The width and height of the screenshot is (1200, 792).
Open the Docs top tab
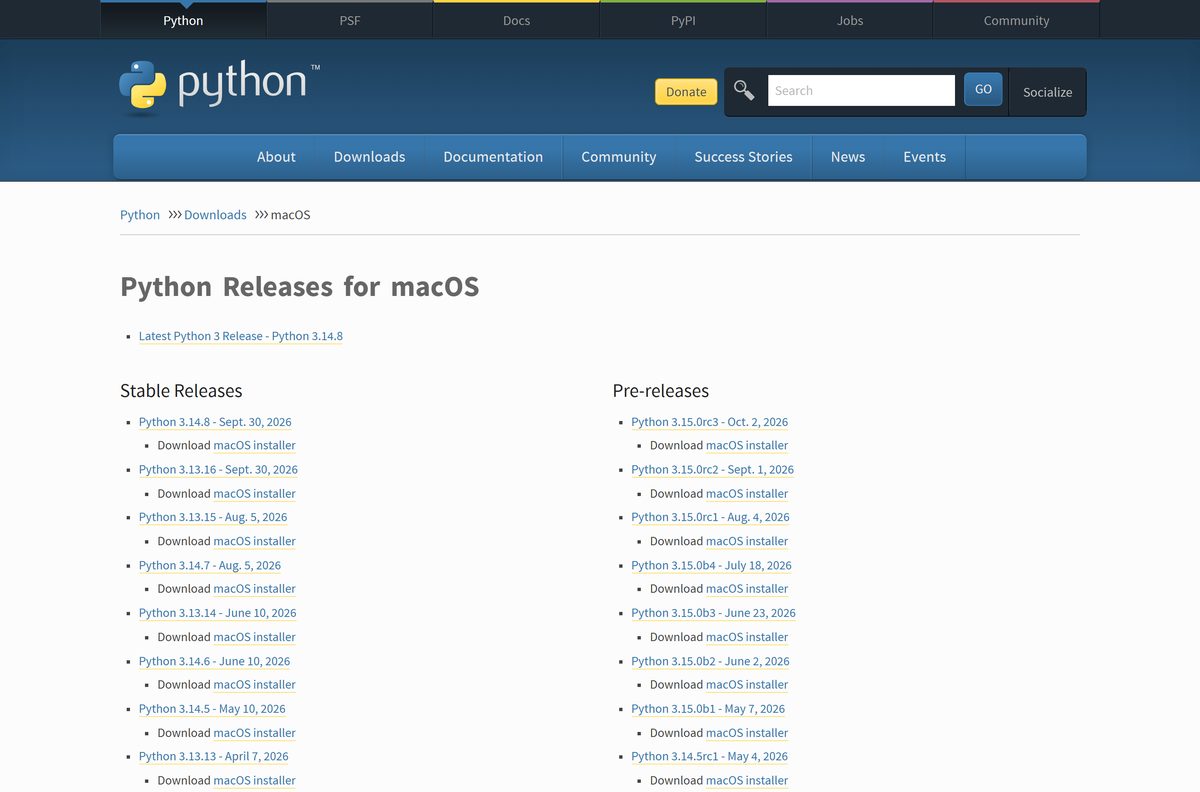pyautogui.click(x=516, y=20)
